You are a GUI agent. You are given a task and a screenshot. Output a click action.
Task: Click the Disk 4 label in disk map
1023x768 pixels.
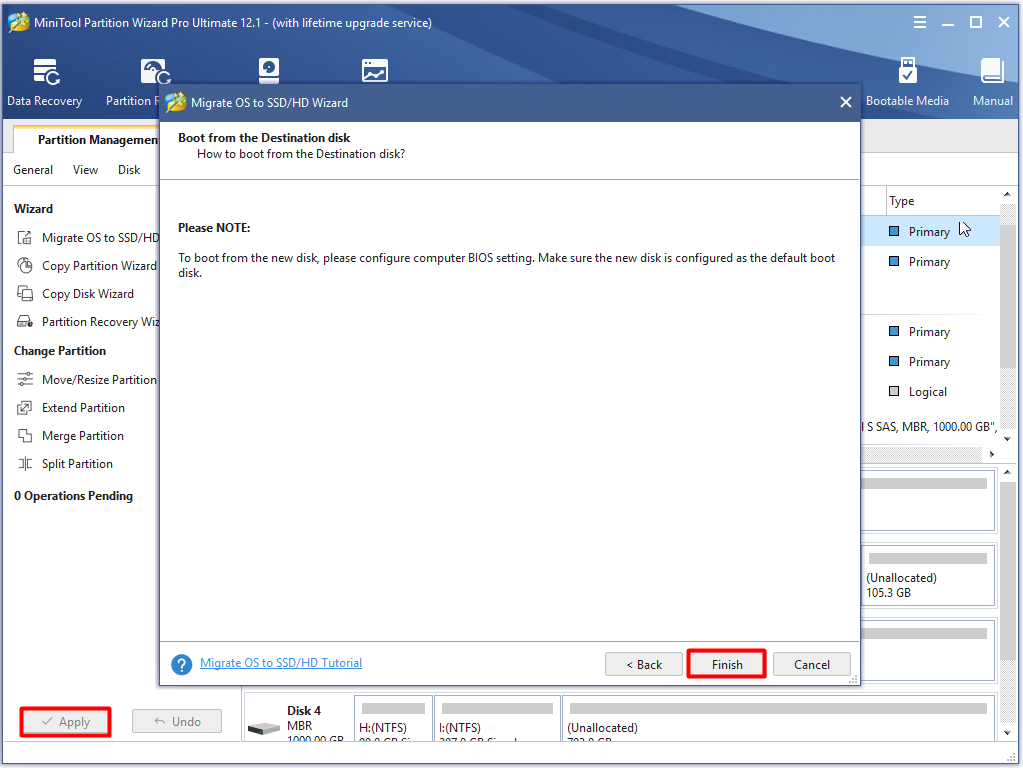pos(304,711)
